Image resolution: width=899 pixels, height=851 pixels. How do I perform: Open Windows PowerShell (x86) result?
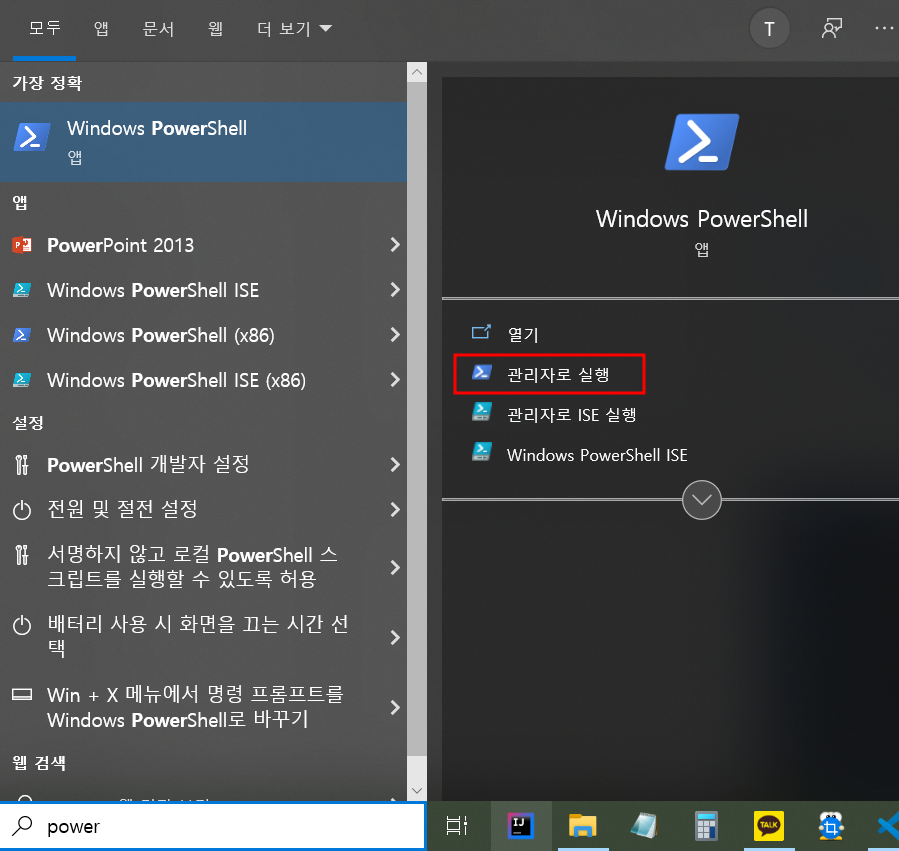(x=204, y=335)
